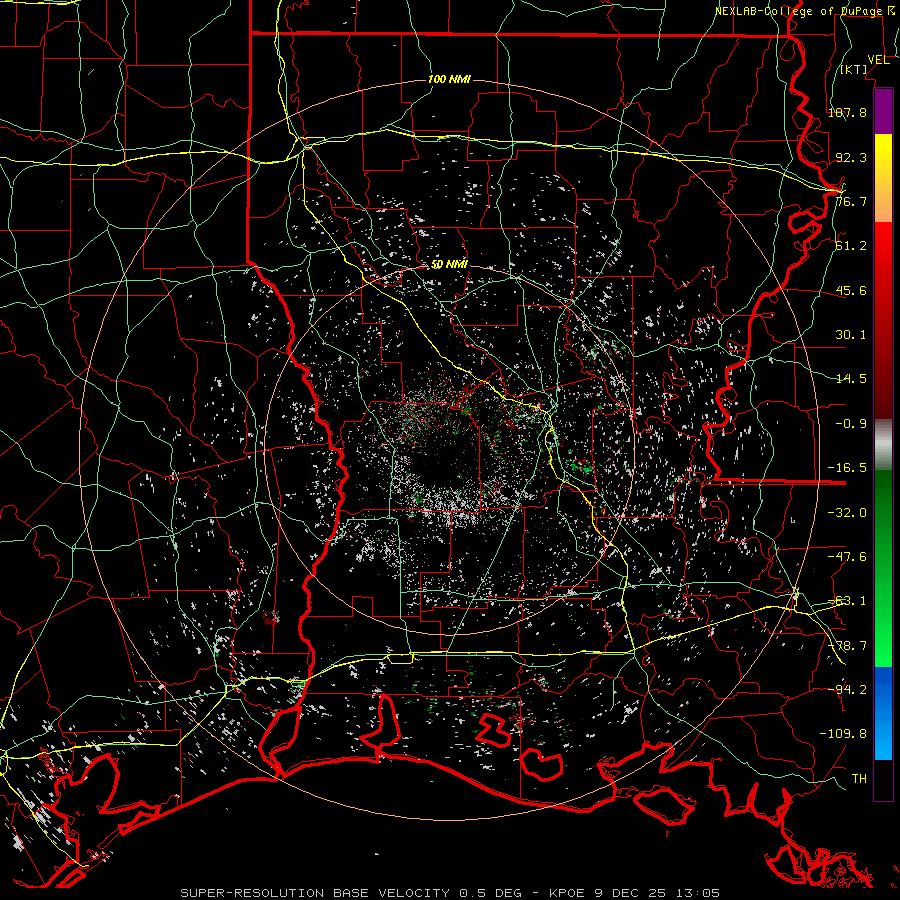Click the -47.6 value on velocity scale
Viewport: 900px width, 900px height.
pos(847,557)
